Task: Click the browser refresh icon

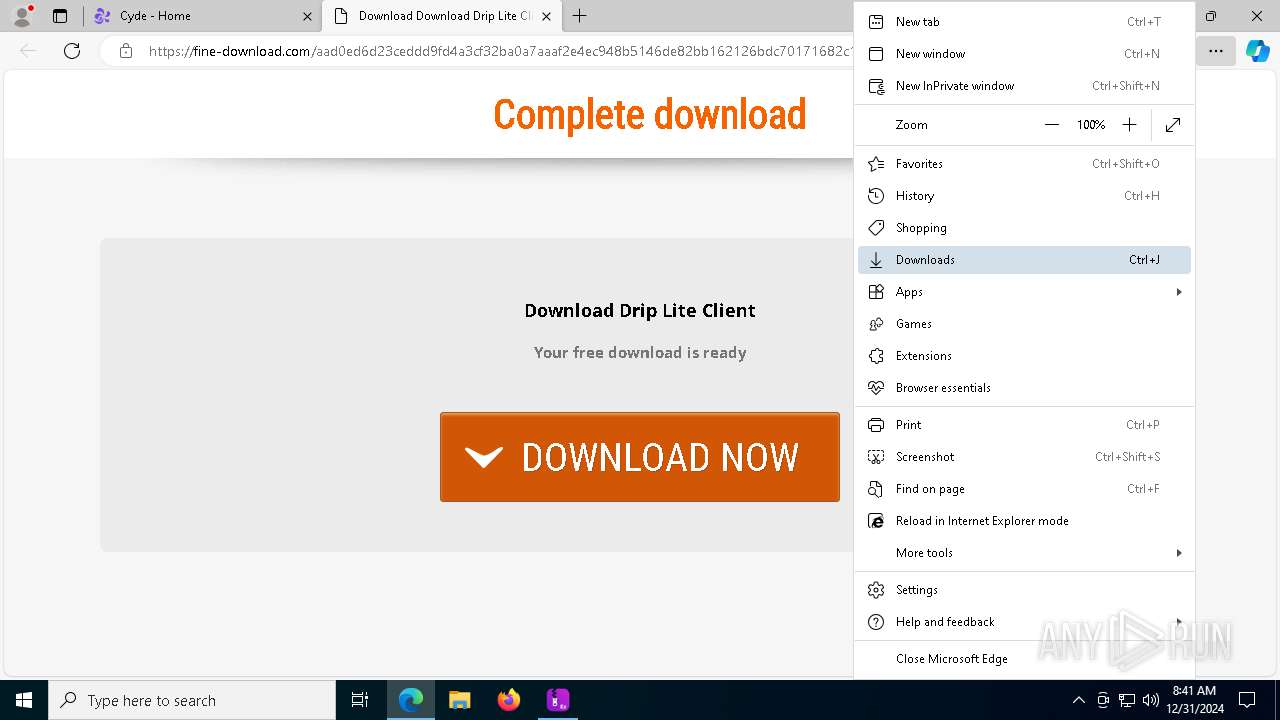Action: tap(72, 51)
